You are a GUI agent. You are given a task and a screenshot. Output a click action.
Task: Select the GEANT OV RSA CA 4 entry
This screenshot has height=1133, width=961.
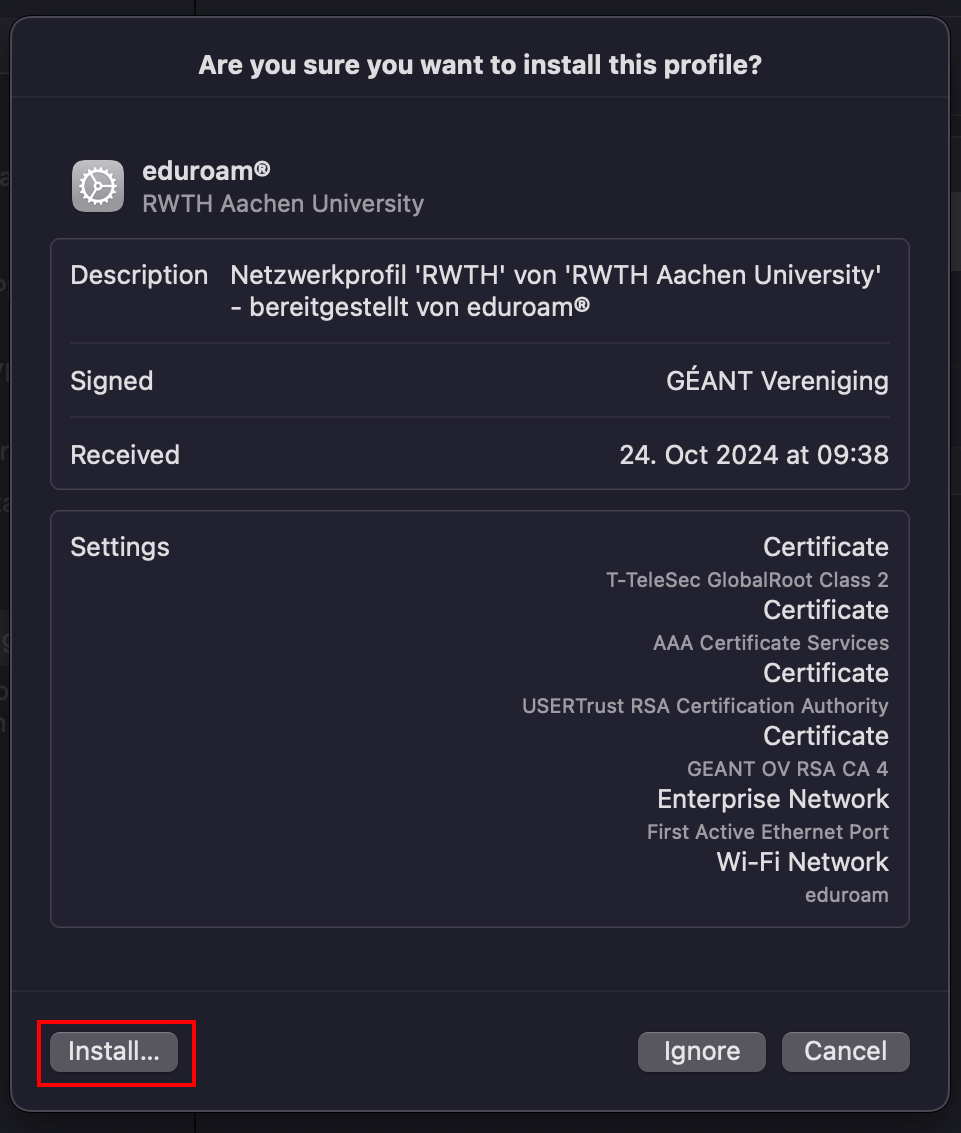click(x=787, y=768)
